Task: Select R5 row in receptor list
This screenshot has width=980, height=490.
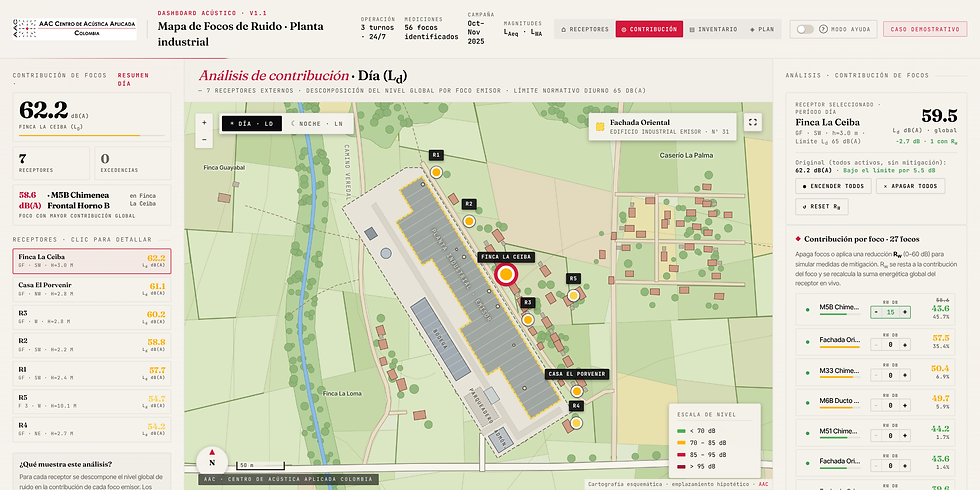Action: (x=92, y=402)
